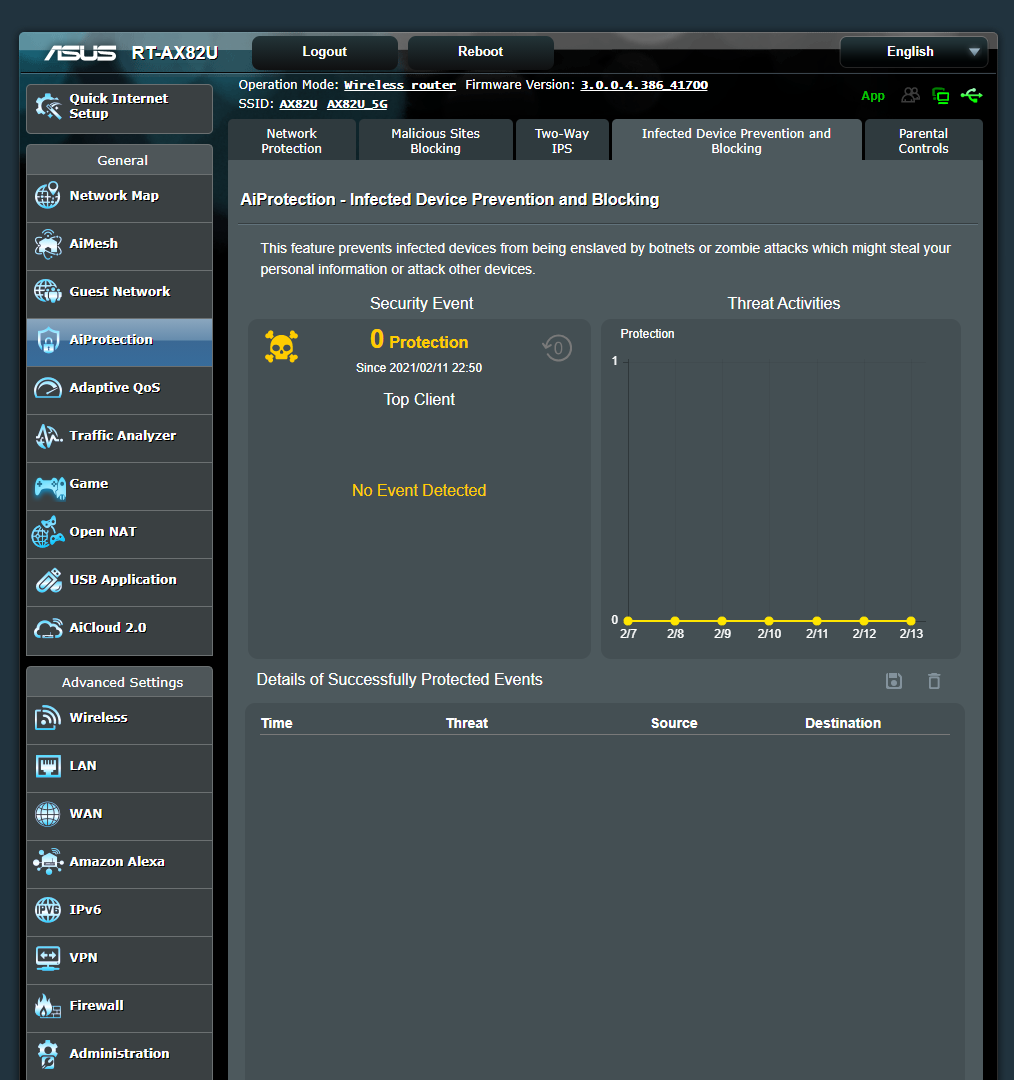This screenshot has height=1080, width=1014.
Task: Click the AiMesh icon in sidebar
Action: (x=48, y=244)
